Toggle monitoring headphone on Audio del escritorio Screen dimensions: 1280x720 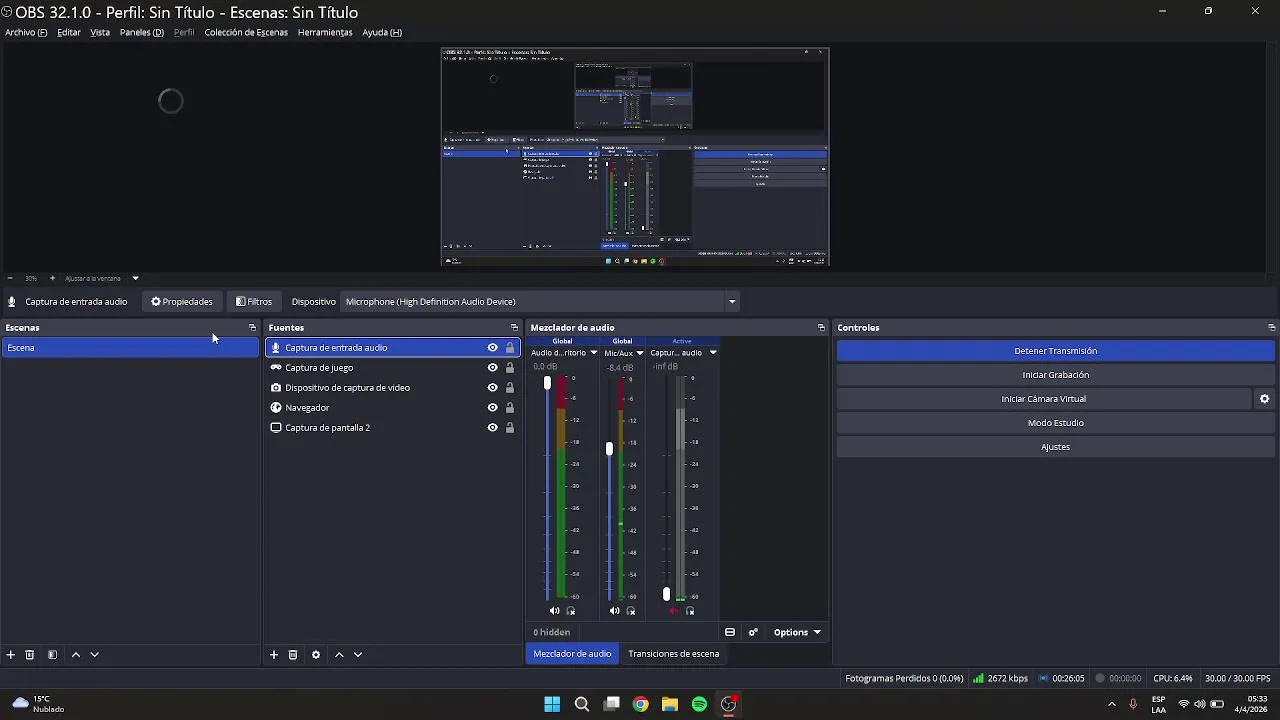click(x=571, y=611)
